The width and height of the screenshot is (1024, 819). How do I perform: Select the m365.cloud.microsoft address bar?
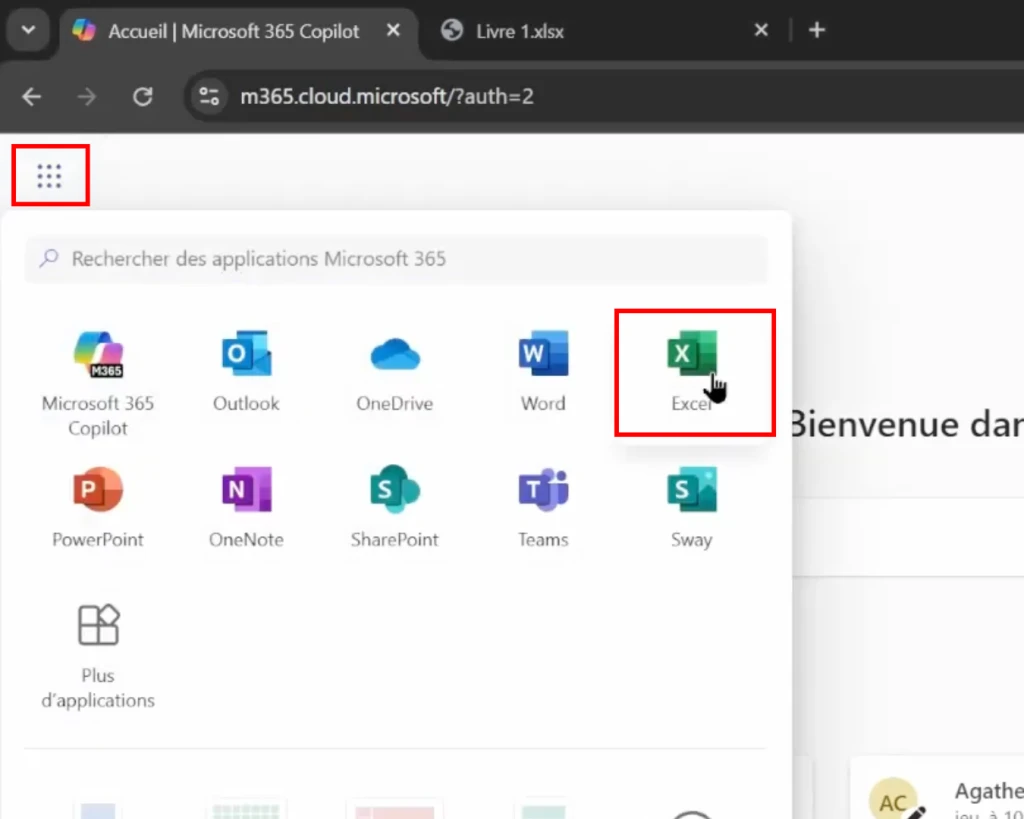point(387,97)
